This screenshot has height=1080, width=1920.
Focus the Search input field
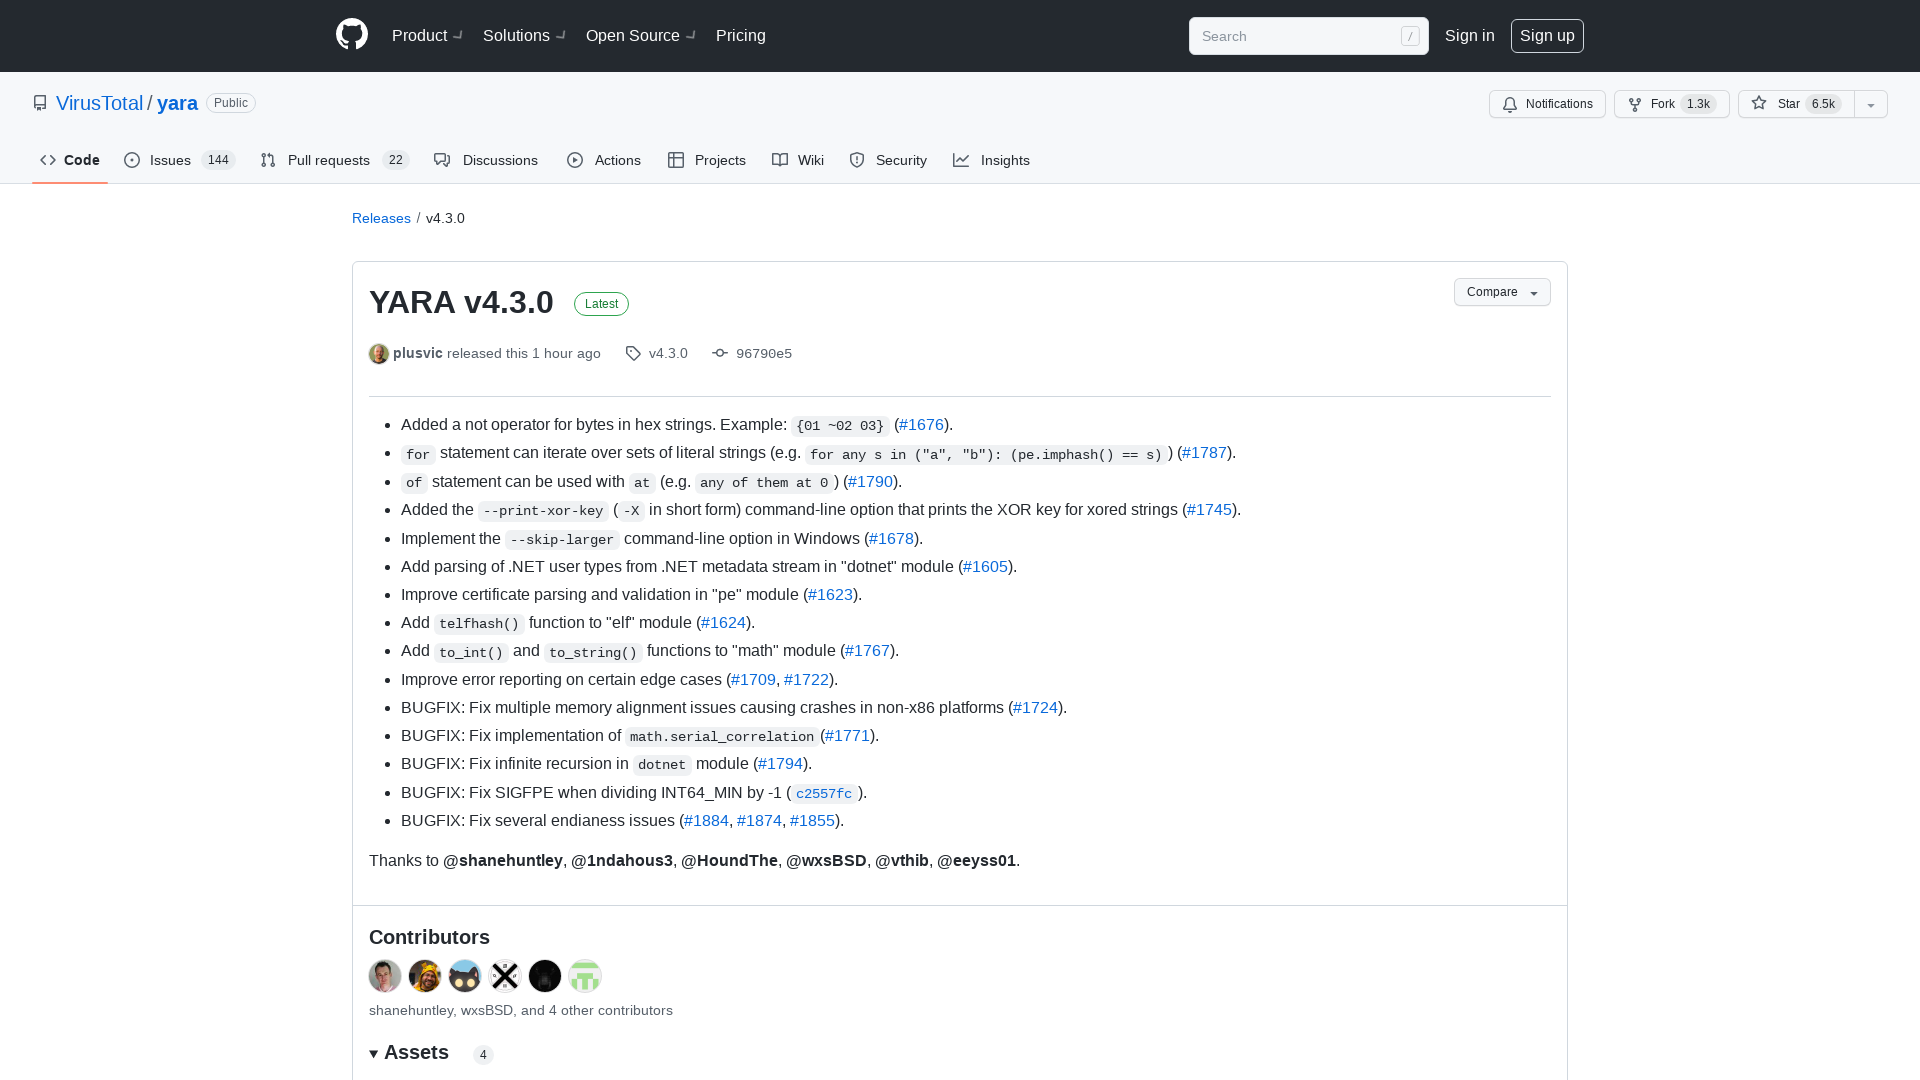pos(1308,36)
